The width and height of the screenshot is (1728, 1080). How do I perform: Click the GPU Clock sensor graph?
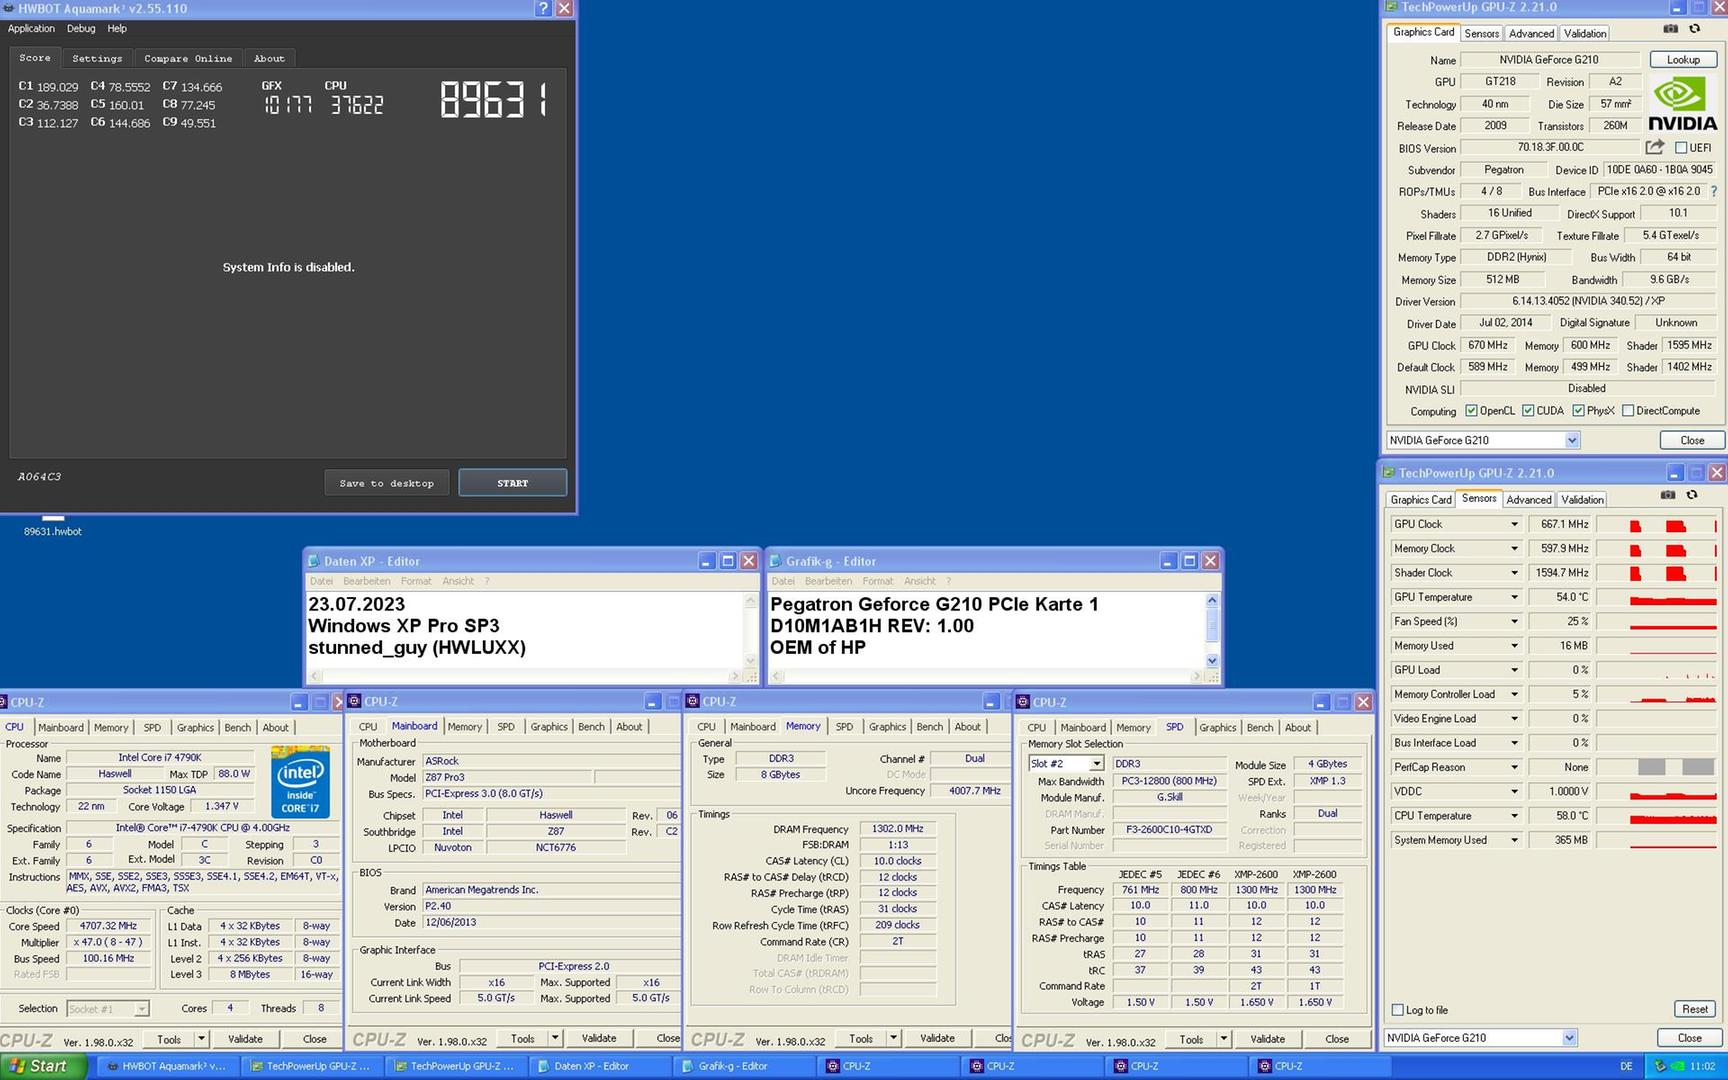(x=1657, y=524)
